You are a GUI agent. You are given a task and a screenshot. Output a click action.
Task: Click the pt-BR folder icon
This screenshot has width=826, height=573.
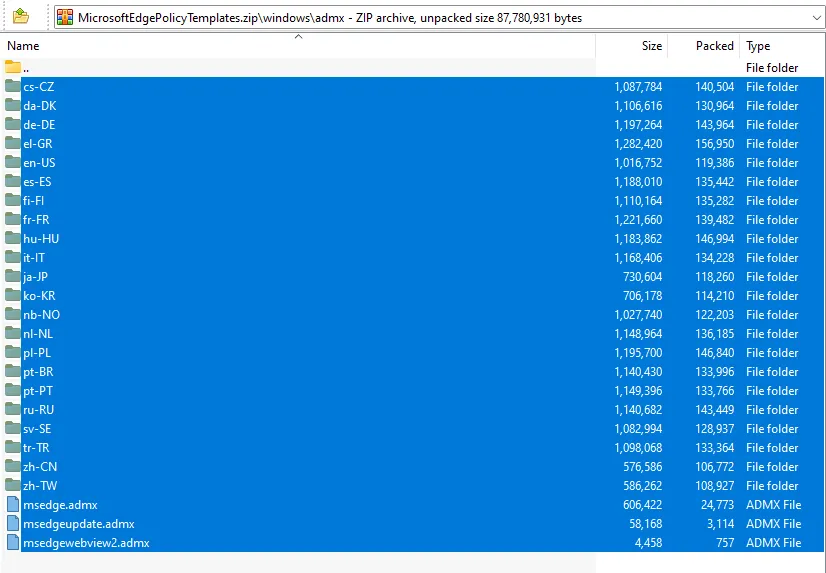13,371
